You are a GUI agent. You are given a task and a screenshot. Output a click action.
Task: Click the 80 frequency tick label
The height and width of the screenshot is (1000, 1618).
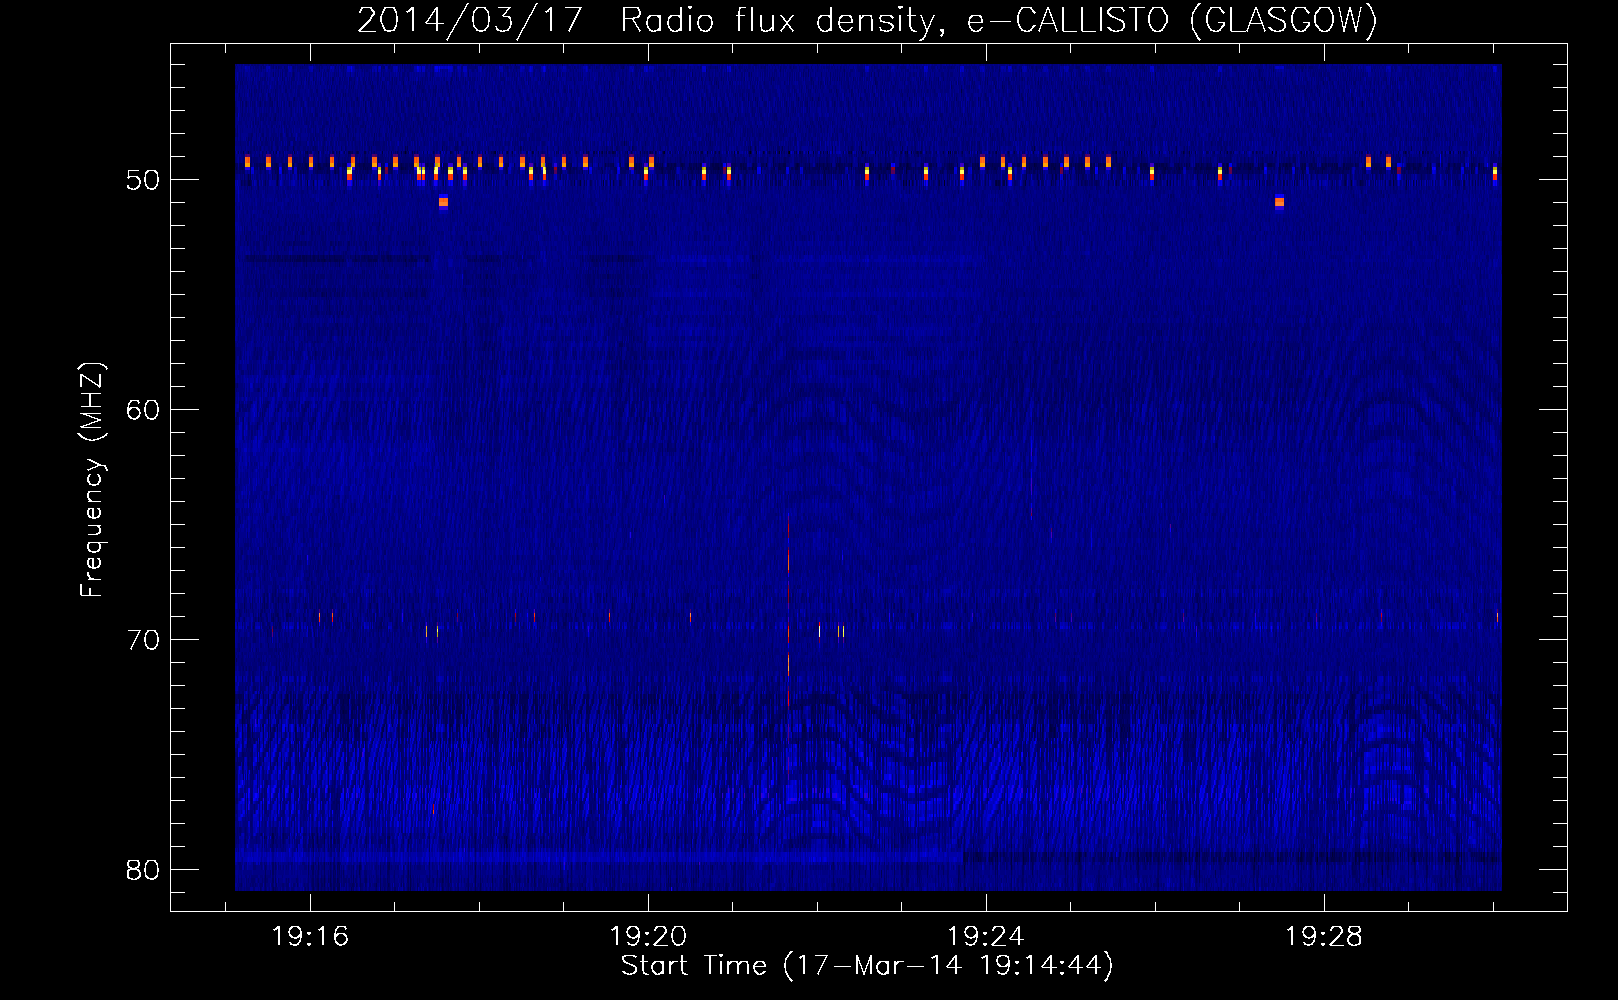[143, 870]
